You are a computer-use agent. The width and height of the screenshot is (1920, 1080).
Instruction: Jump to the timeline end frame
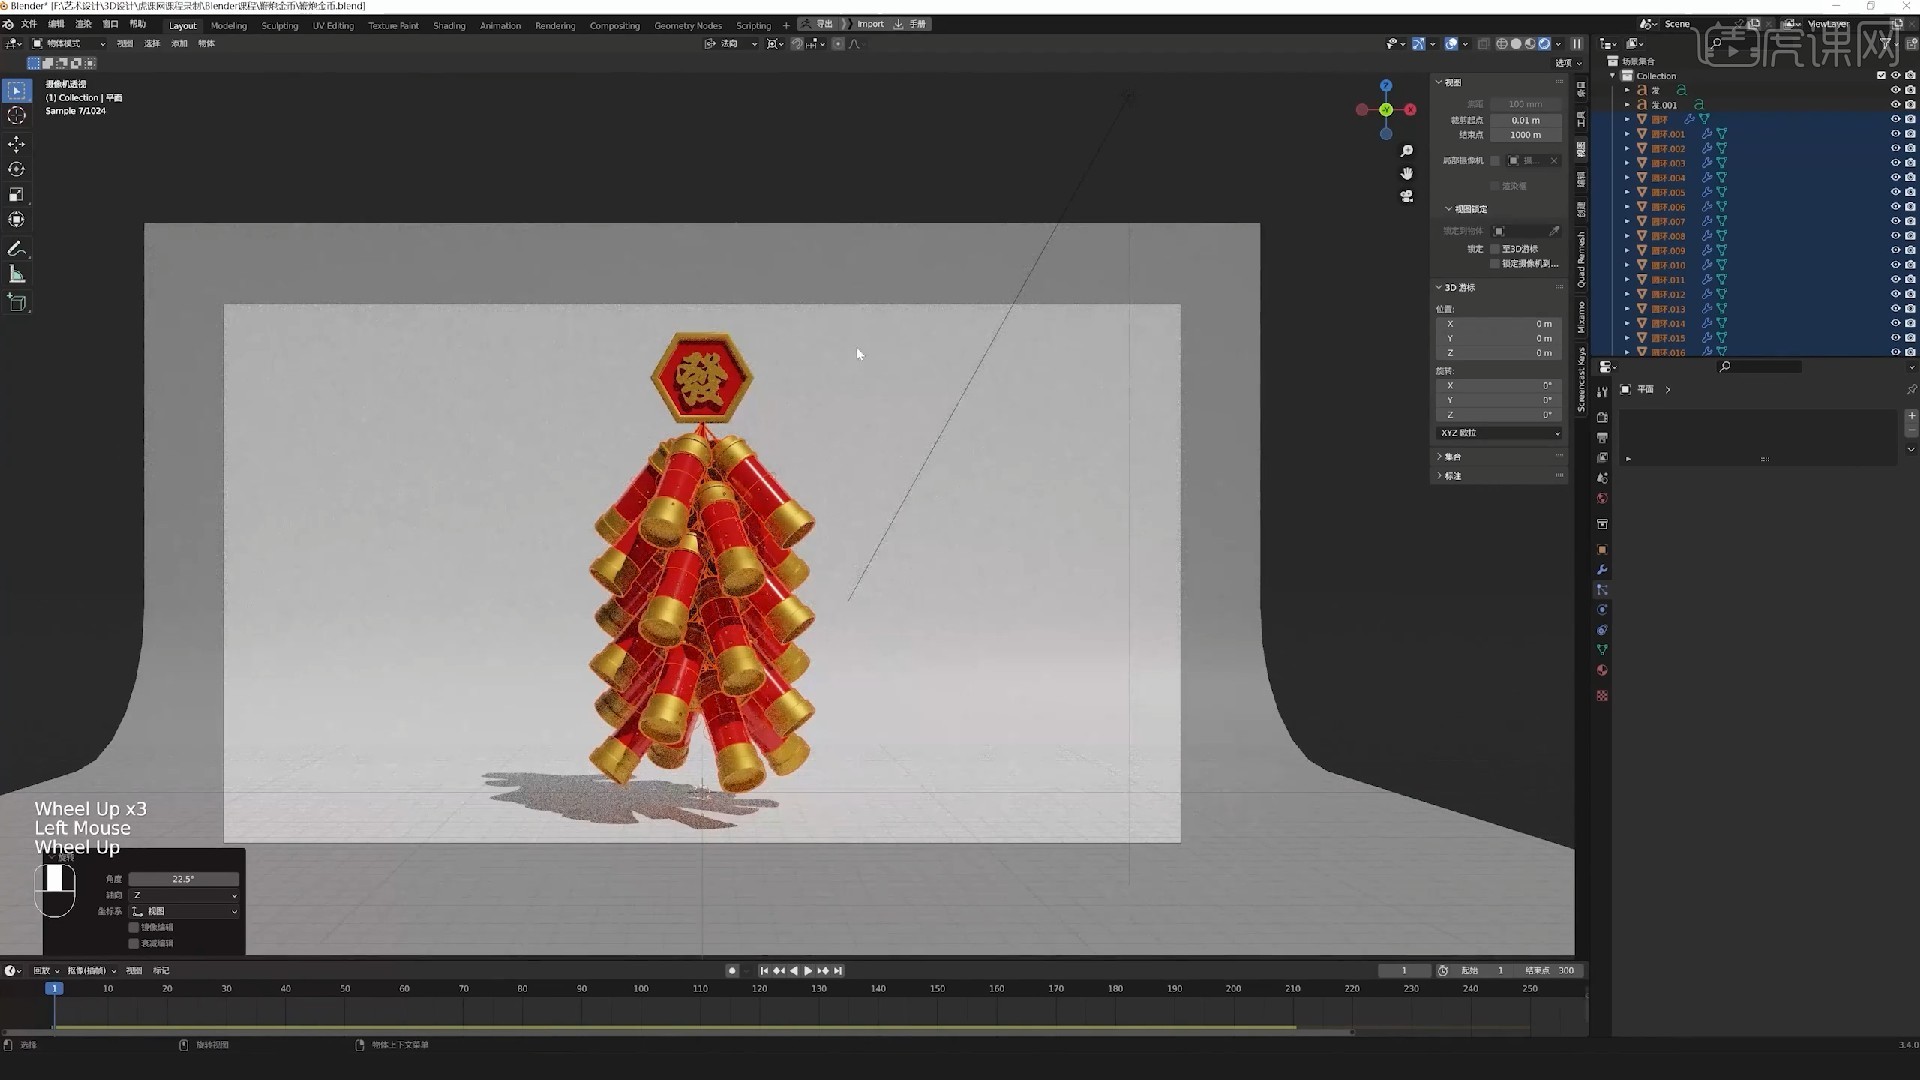tap(838, 971)
